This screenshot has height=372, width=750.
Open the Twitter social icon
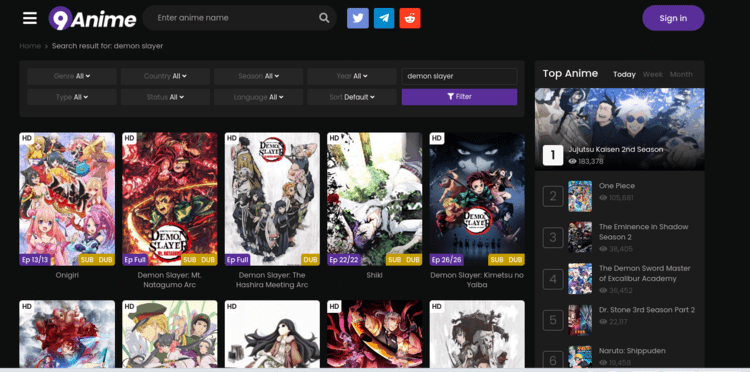pyautogui.click(x=358, y=18)
